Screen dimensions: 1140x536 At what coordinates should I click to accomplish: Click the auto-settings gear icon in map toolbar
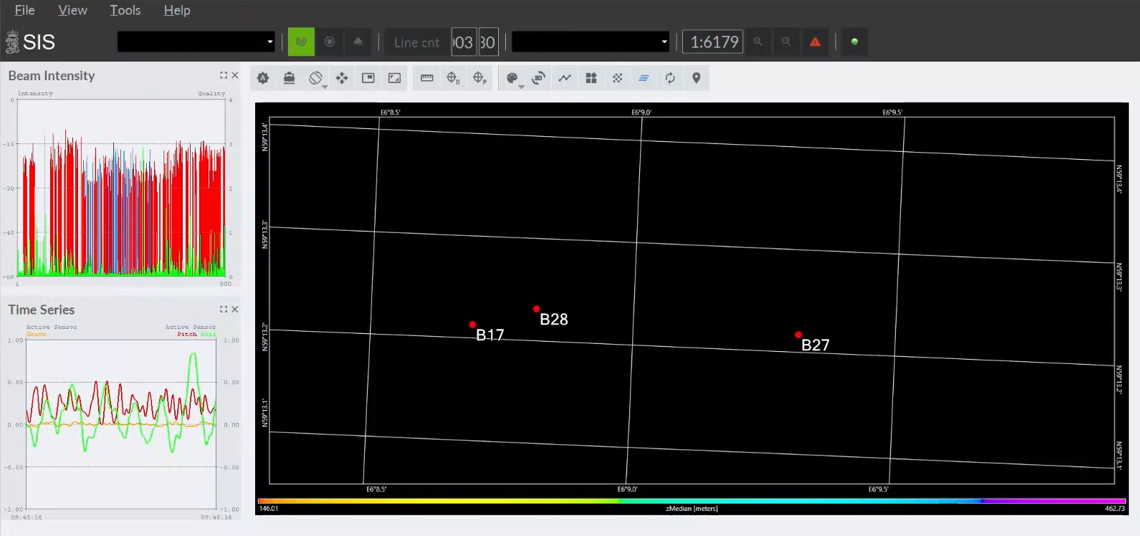[x=262, y=78]
